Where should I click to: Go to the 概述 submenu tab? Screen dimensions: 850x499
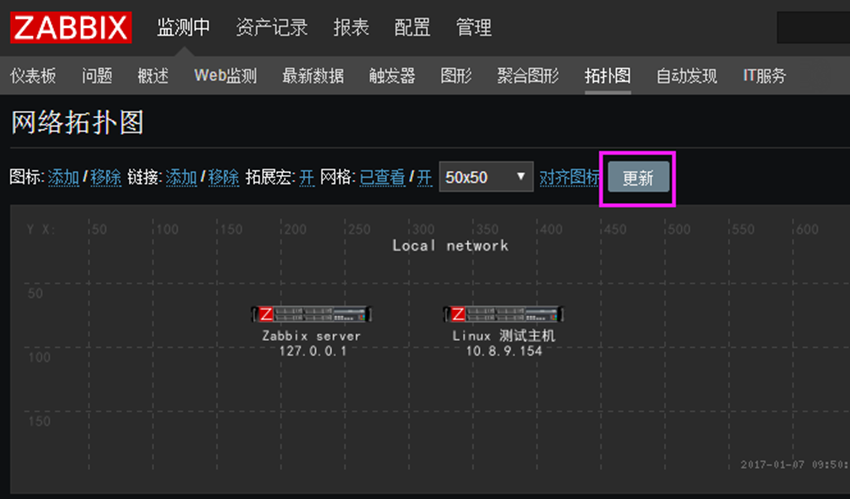pos(153,75)
